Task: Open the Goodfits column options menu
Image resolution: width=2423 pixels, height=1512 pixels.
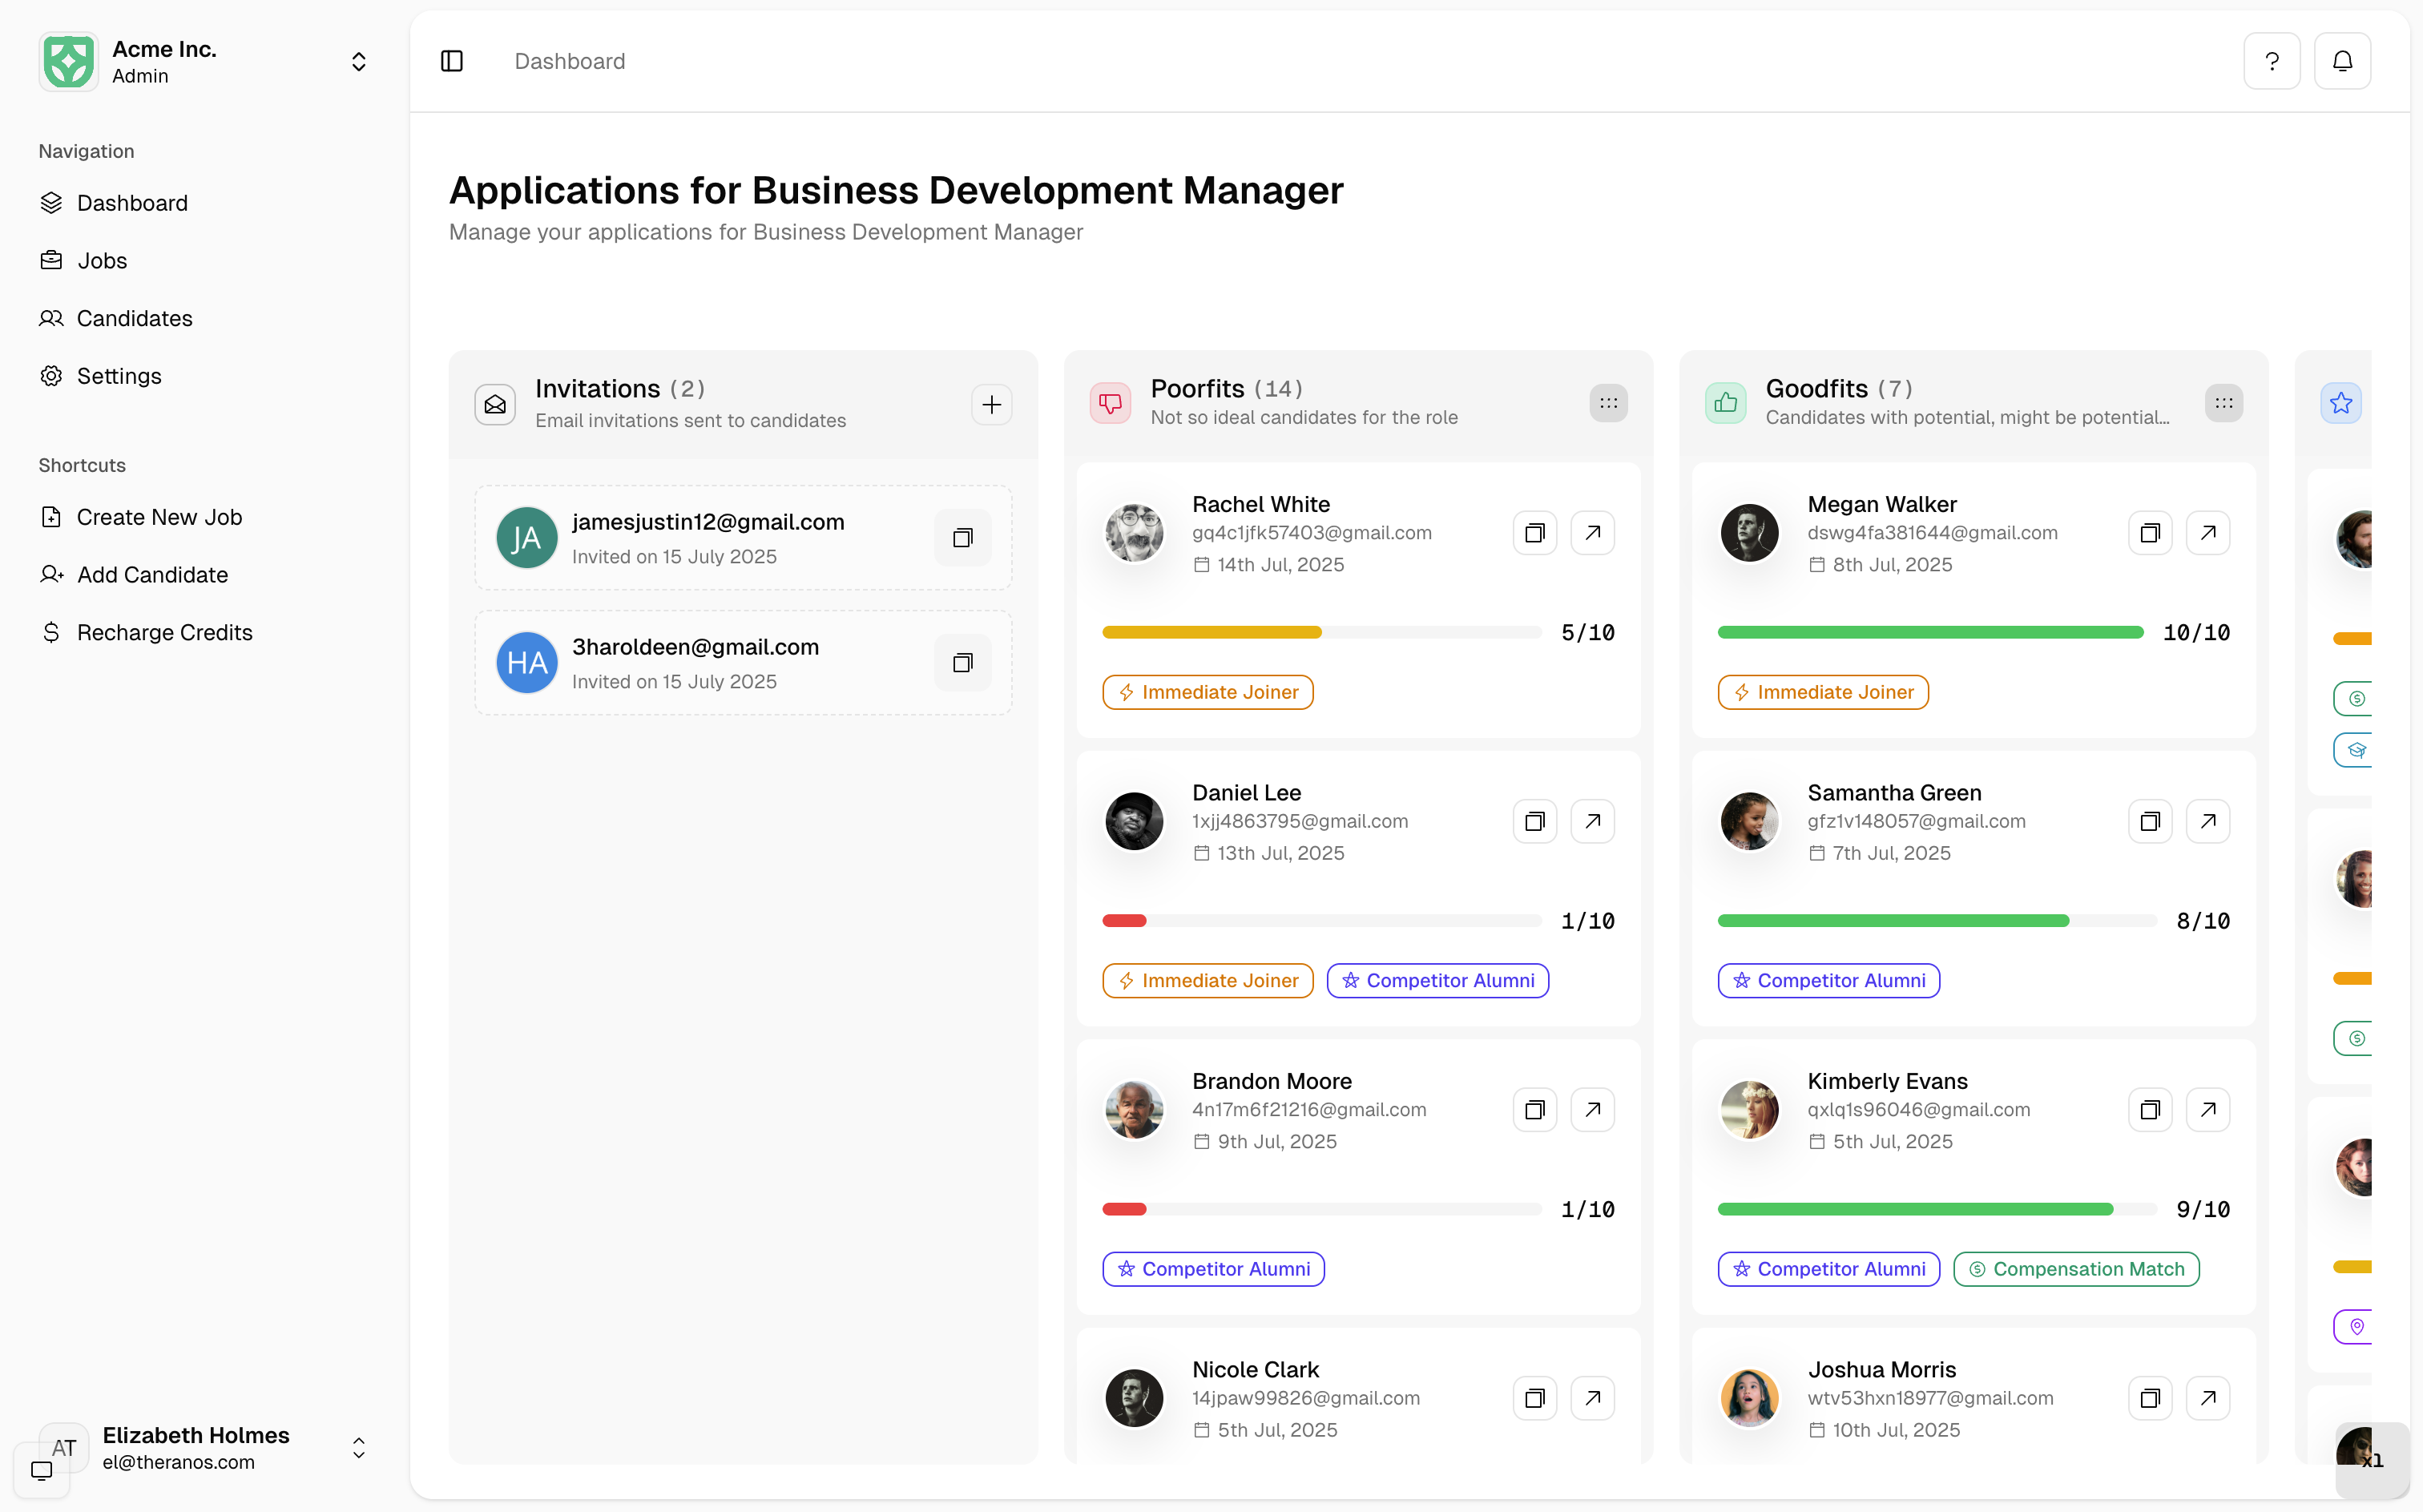Action: tap(2223, 403)
